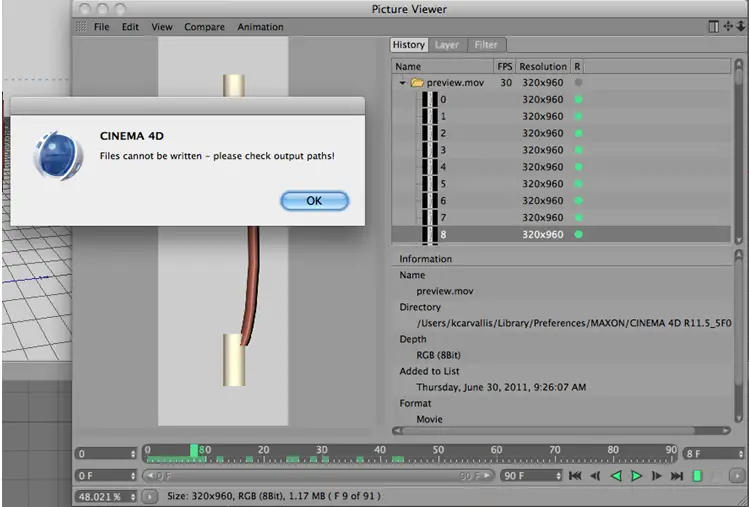Play the animation forwards
Image resolution: width=749 pixels, height=507 pixels.
pos(636,476)
